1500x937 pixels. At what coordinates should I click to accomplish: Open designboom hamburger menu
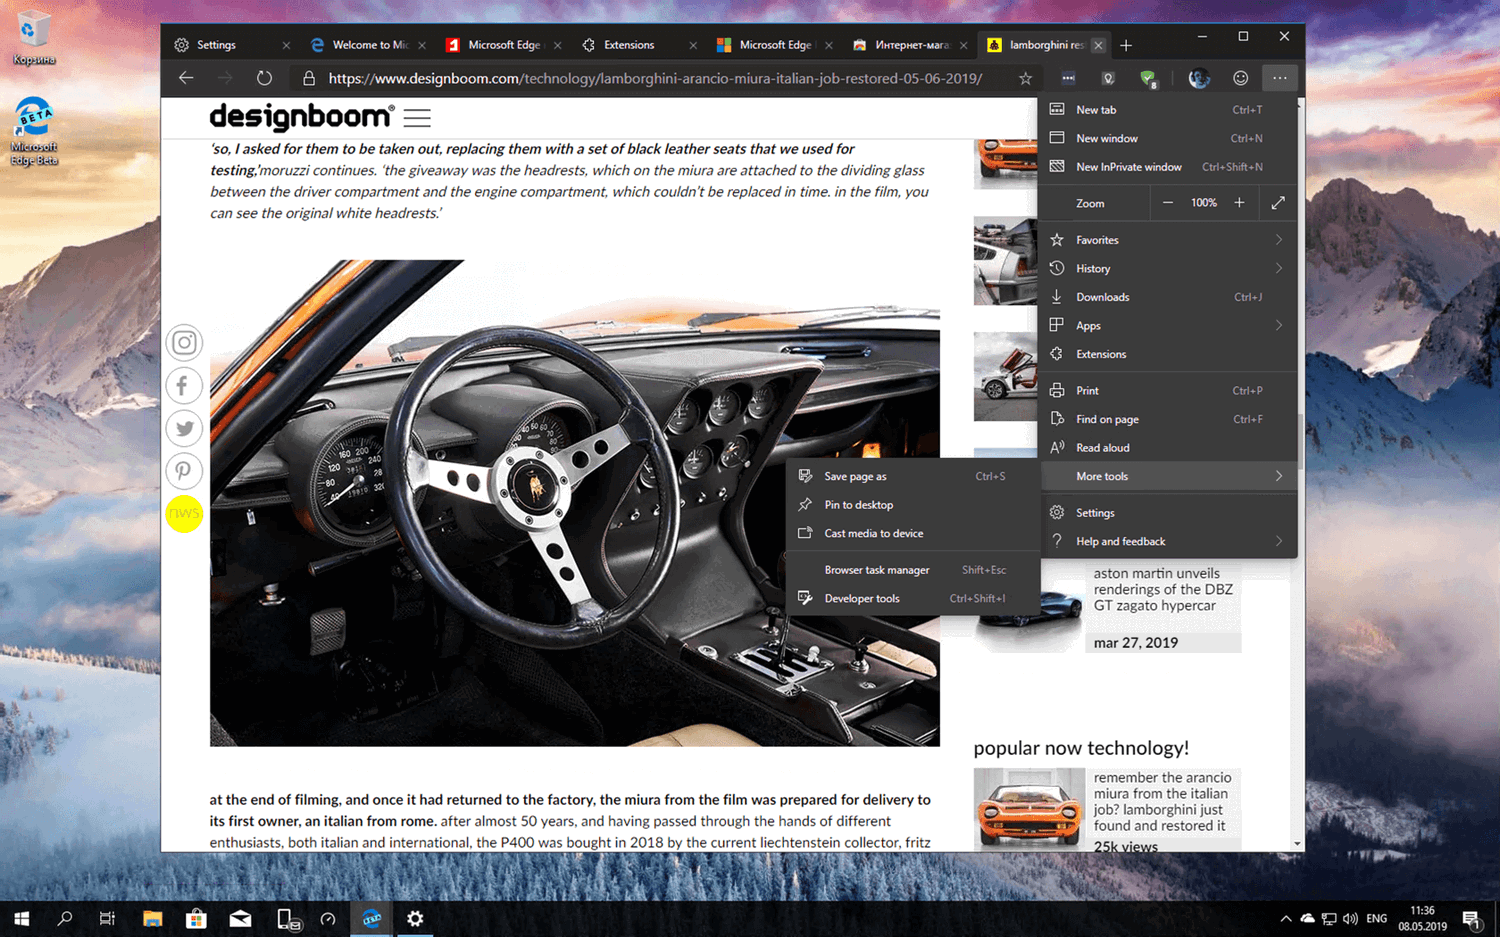[x=417, y=118]
